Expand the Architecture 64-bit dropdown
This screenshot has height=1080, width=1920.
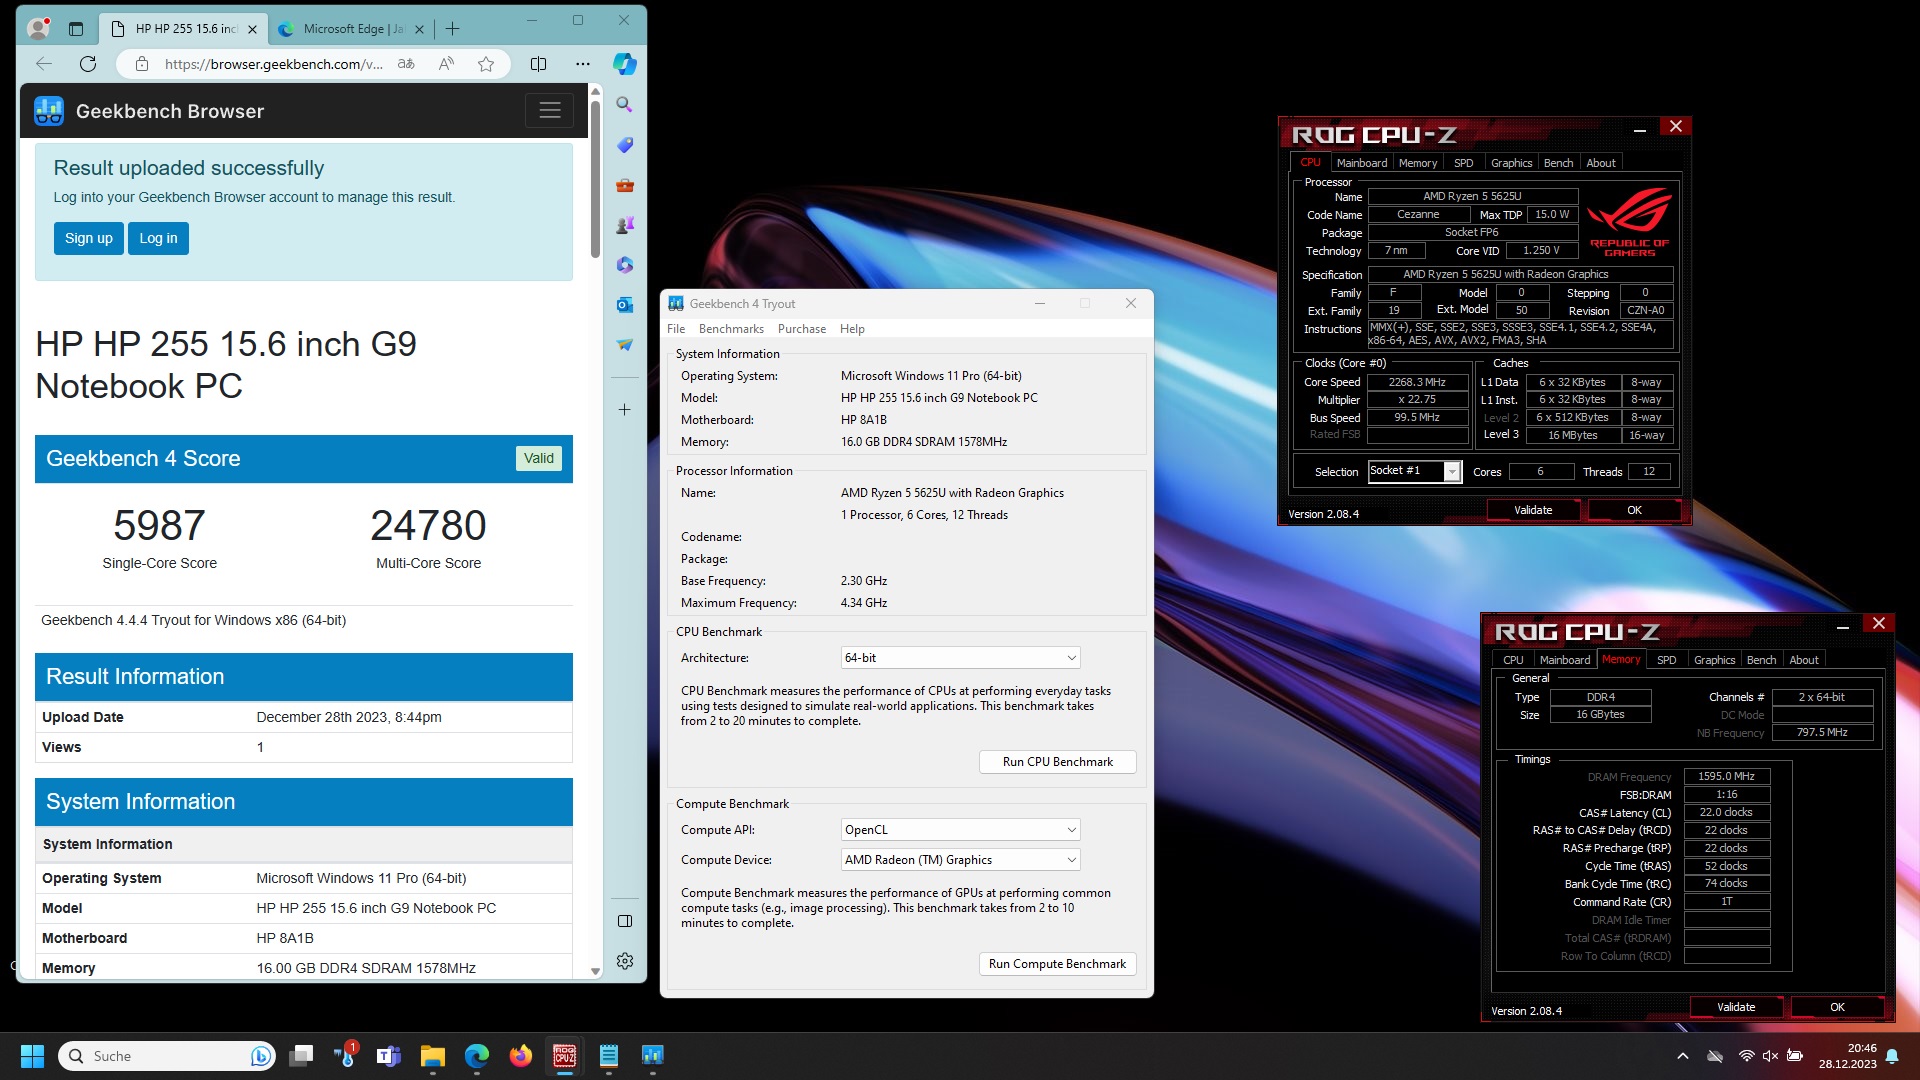(x=961, y=658)
